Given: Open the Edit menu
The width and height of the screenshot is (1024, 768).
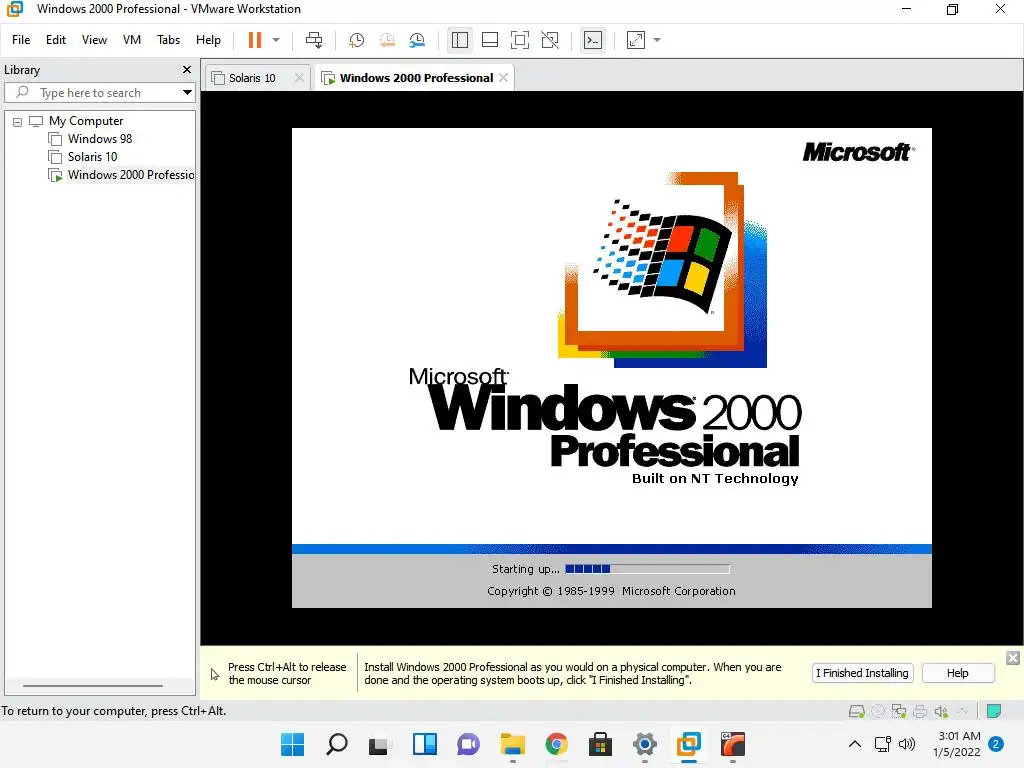Looking at the screenshot, I should point(56,40).
